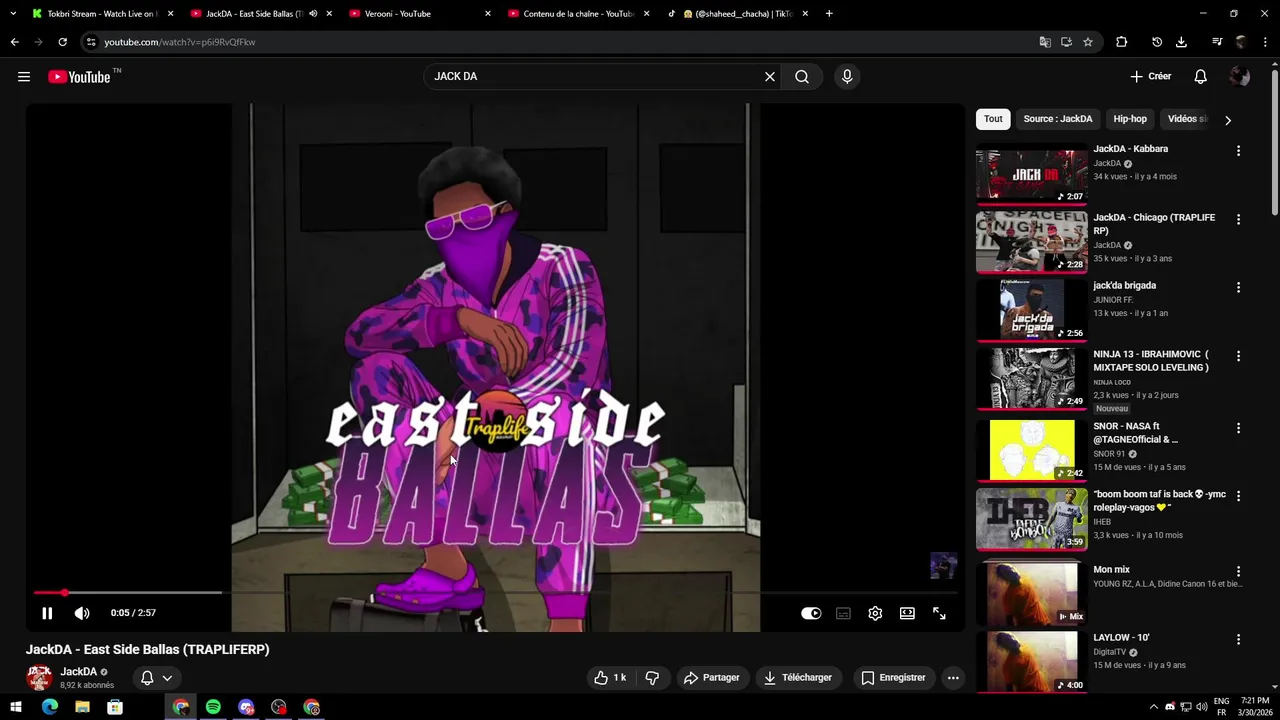The width and height of the screenshot is (1280, 720).
Task: Start voice search with the microphone
Action: [847, 77]
